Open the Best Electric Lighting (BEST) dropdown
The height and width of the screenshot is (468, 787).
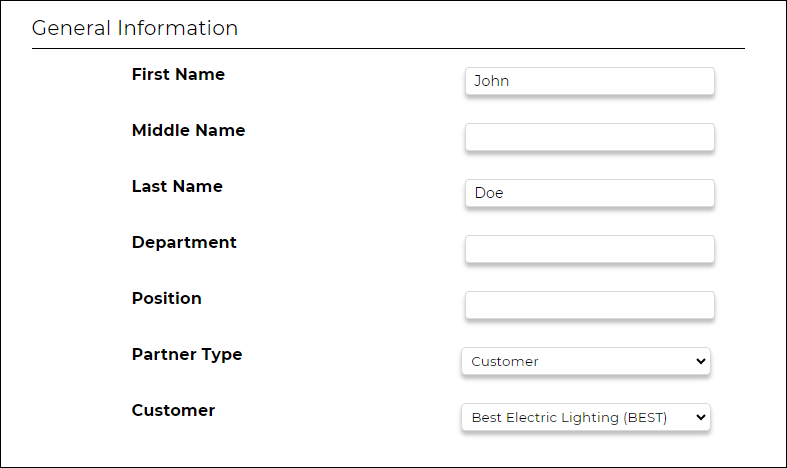[586, 417]
